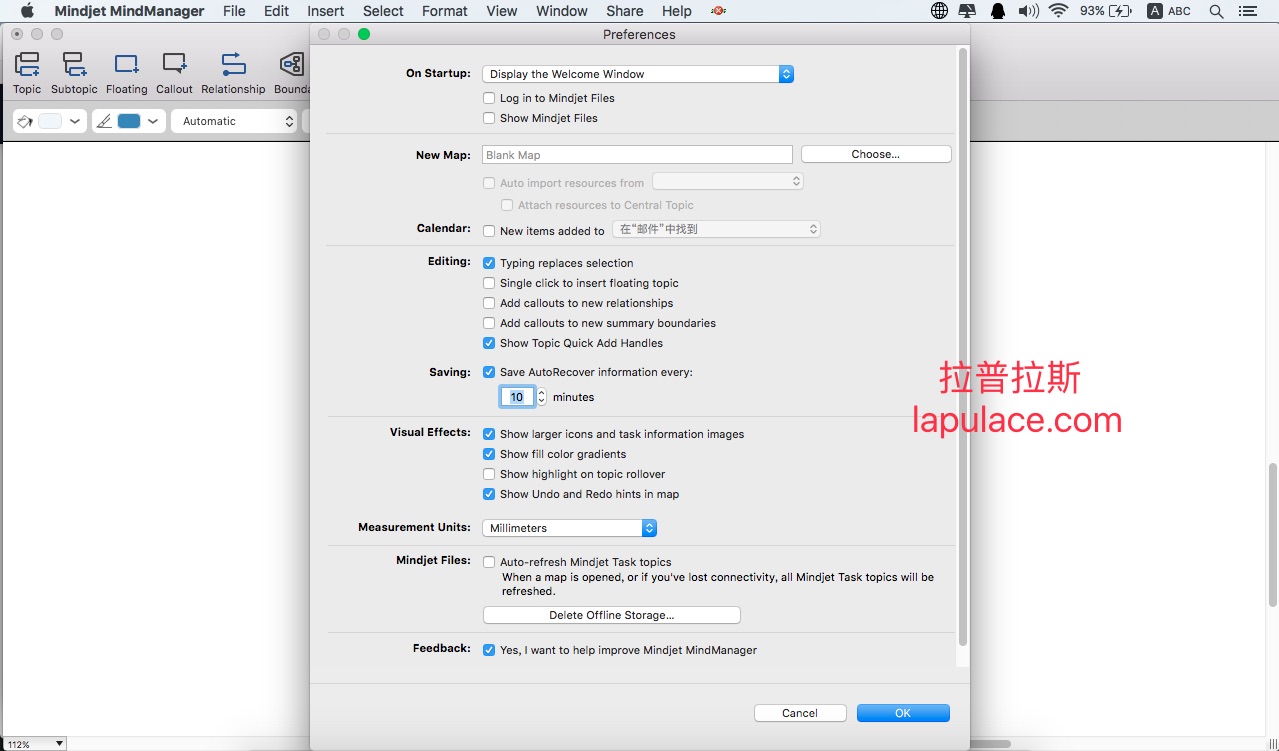1279x751 pixels.
Task: Open the Measurement Units Millimeters dropdown
Action: pyautogui.click(x=569, y=528)
